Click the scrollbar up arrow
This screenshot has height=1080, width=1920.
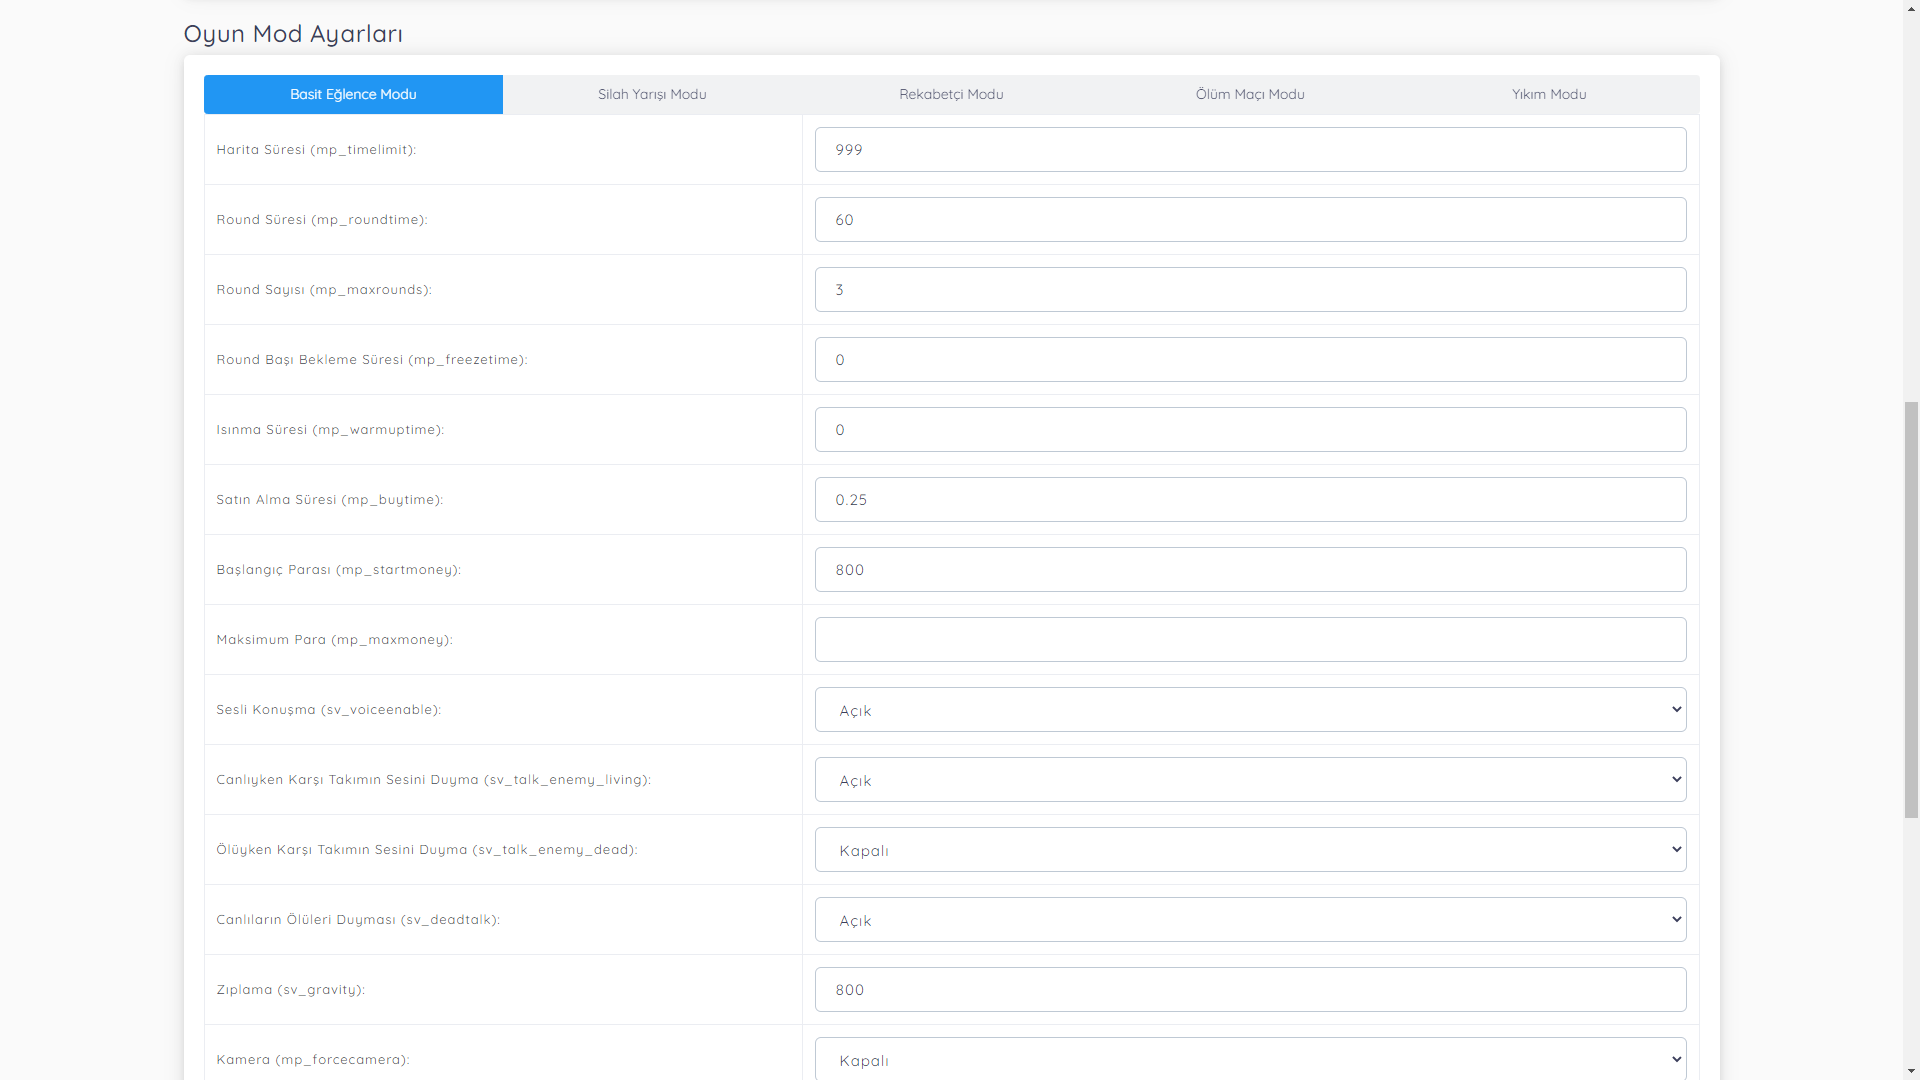click(x=1911, y=8)
